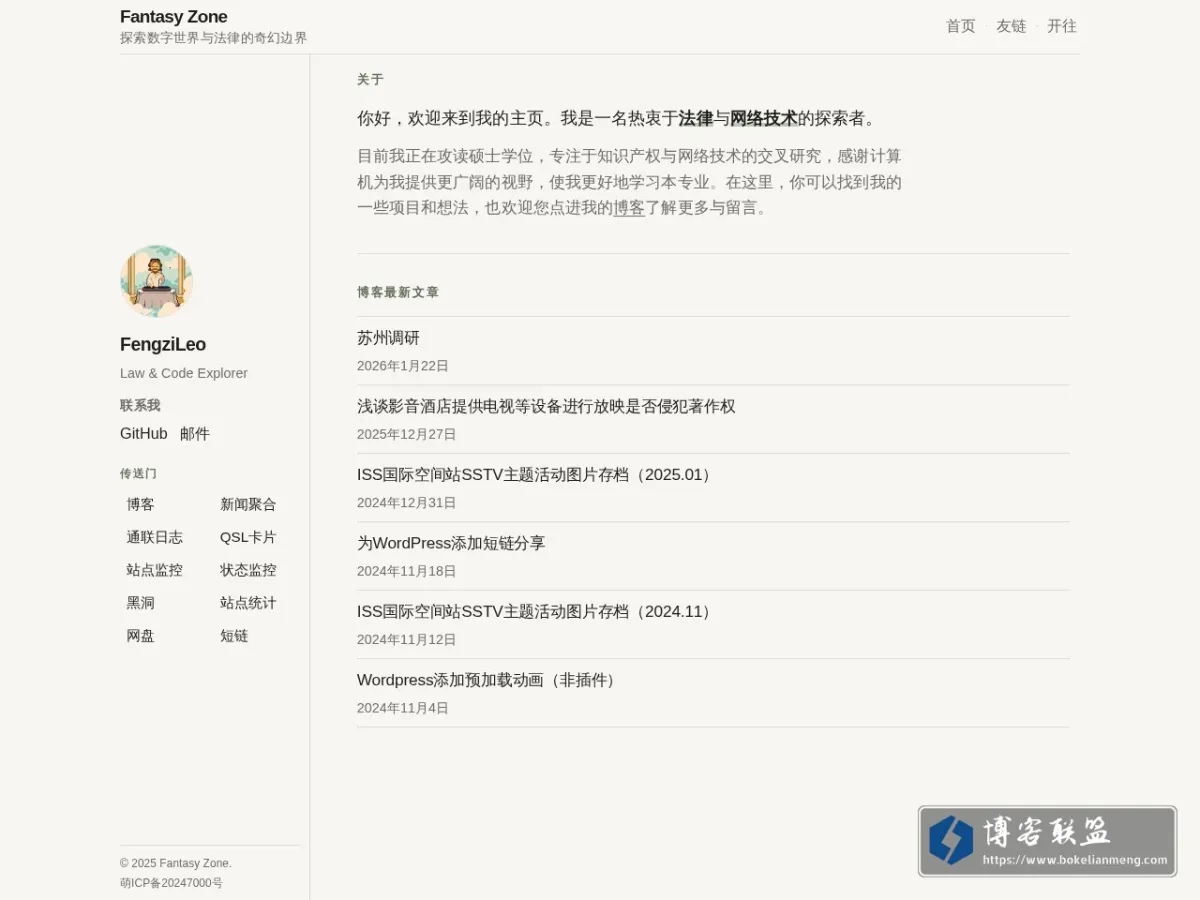Open the Fantasy Zone site title

173,16
